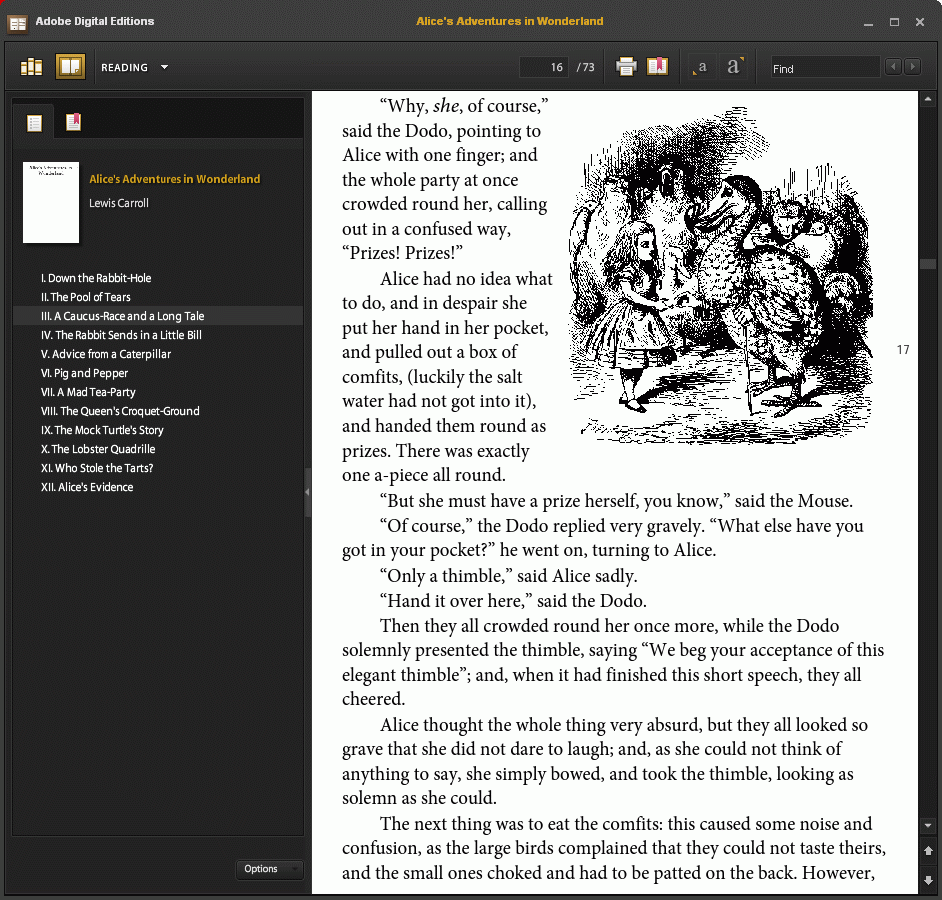Jump to chapter VI. Pig and Pepper

pyautogui.click(x=85, y=373)
